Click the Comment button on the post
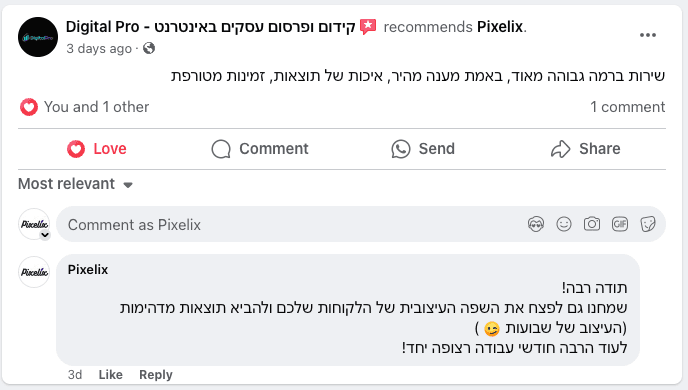The width and height of the screenshot is (688, 390). click(x=260, y=149)
